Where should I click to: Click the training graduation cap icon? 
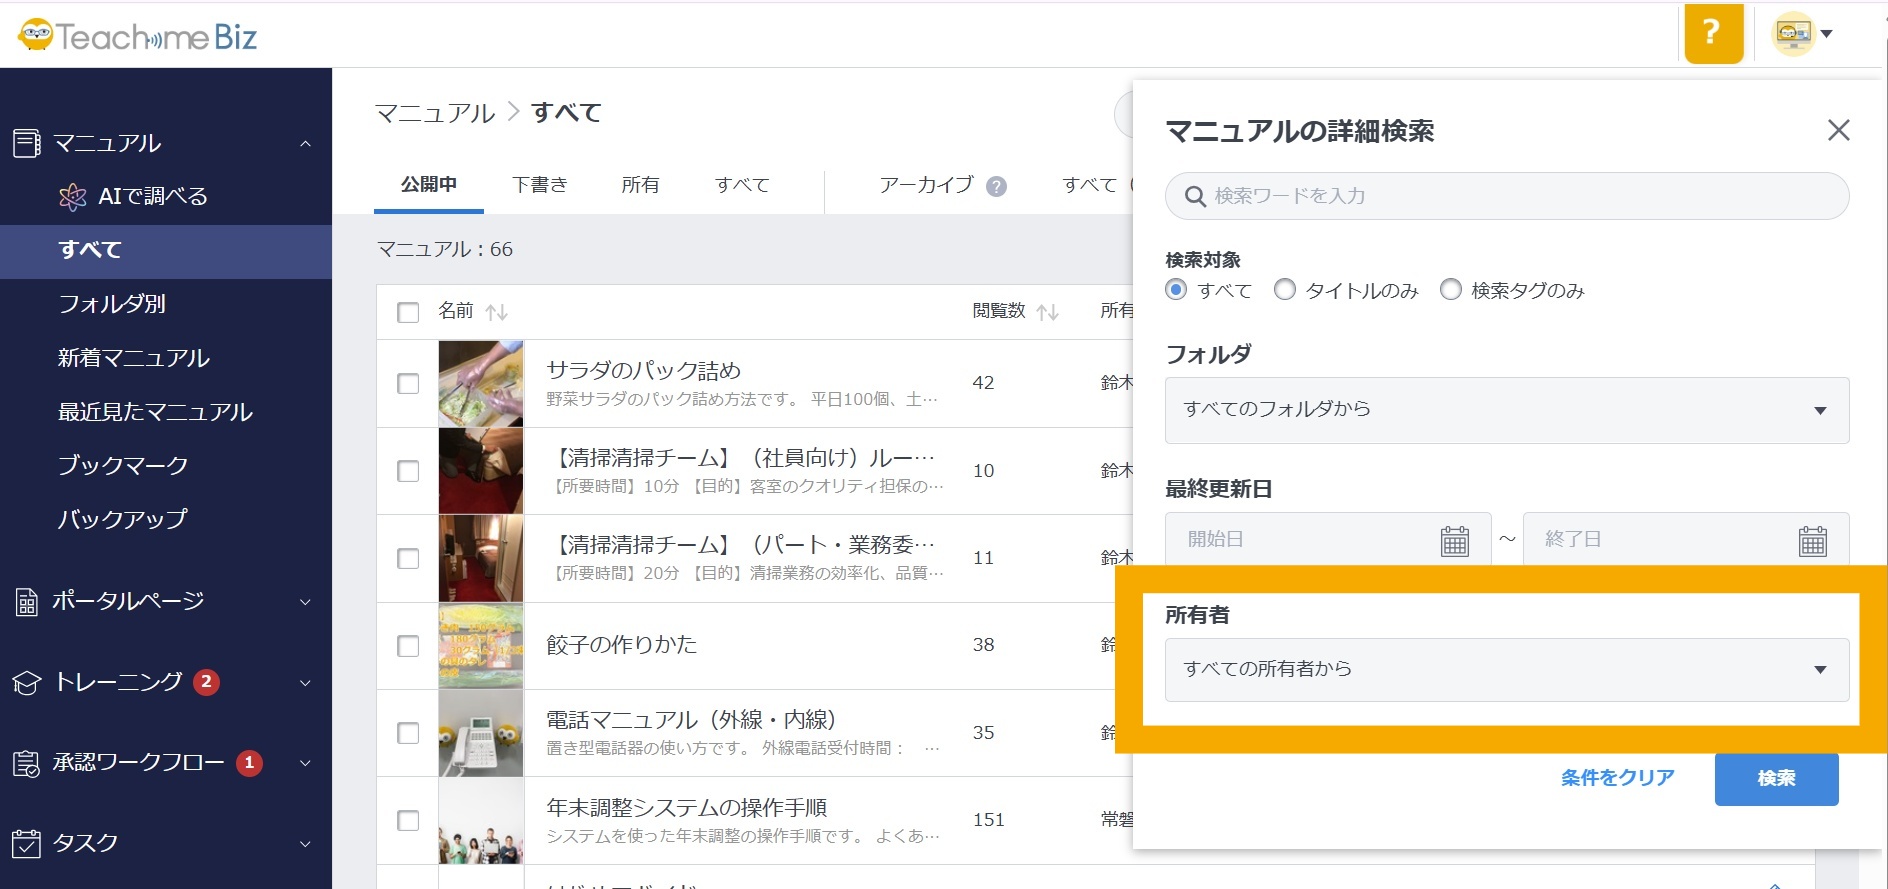[26, 683]
